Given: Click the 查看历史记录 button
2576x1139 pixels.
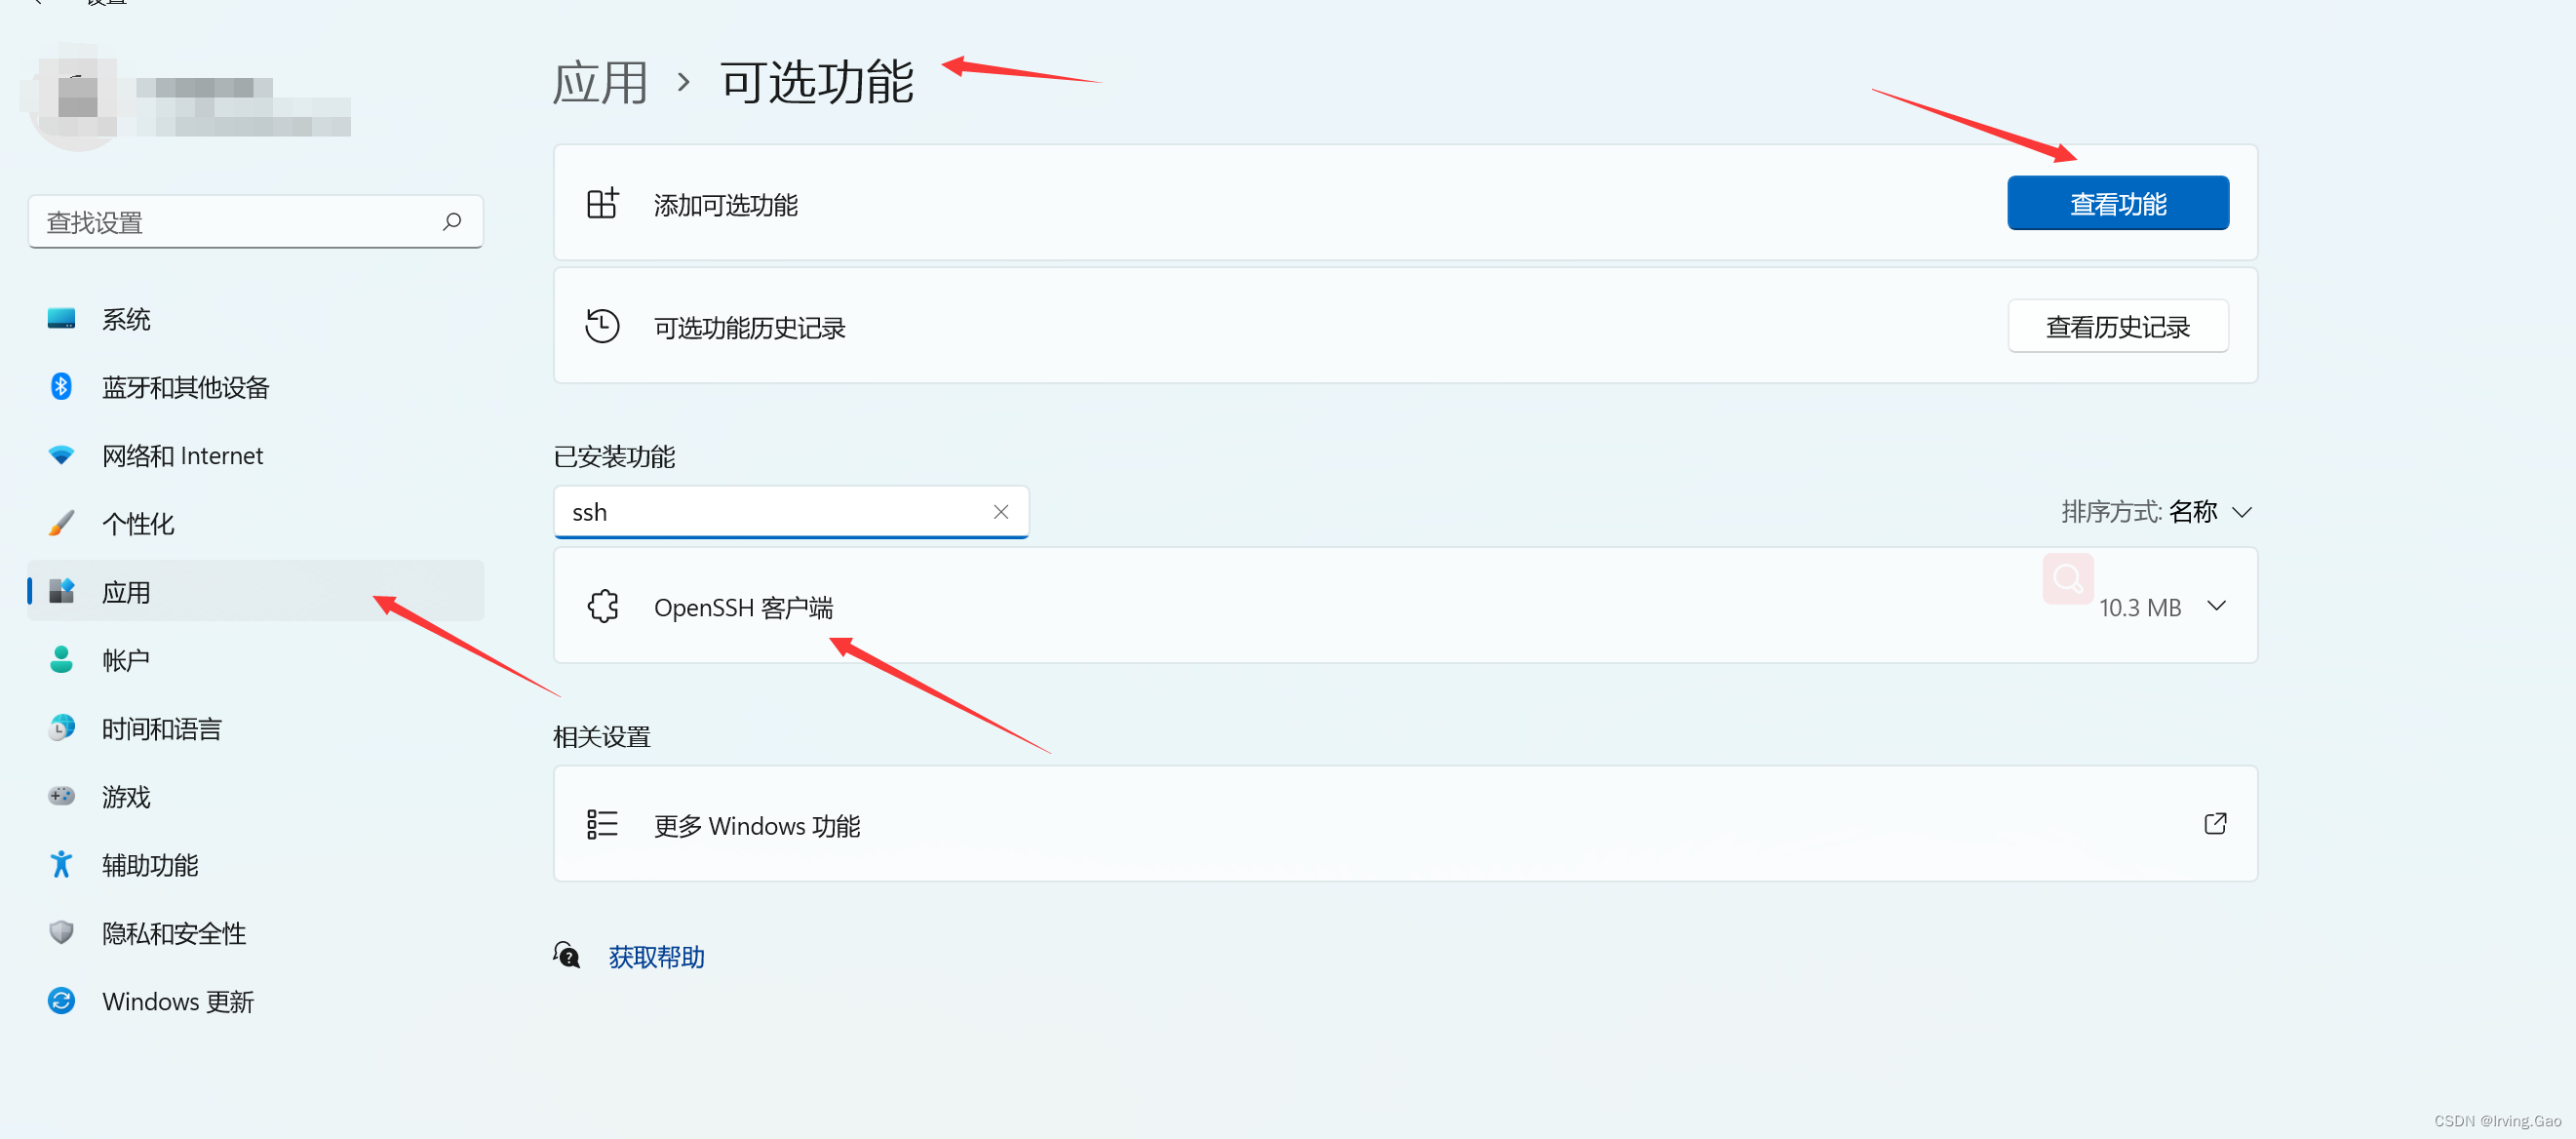Looking at the screenshot, I should [x=2117, y=326].
